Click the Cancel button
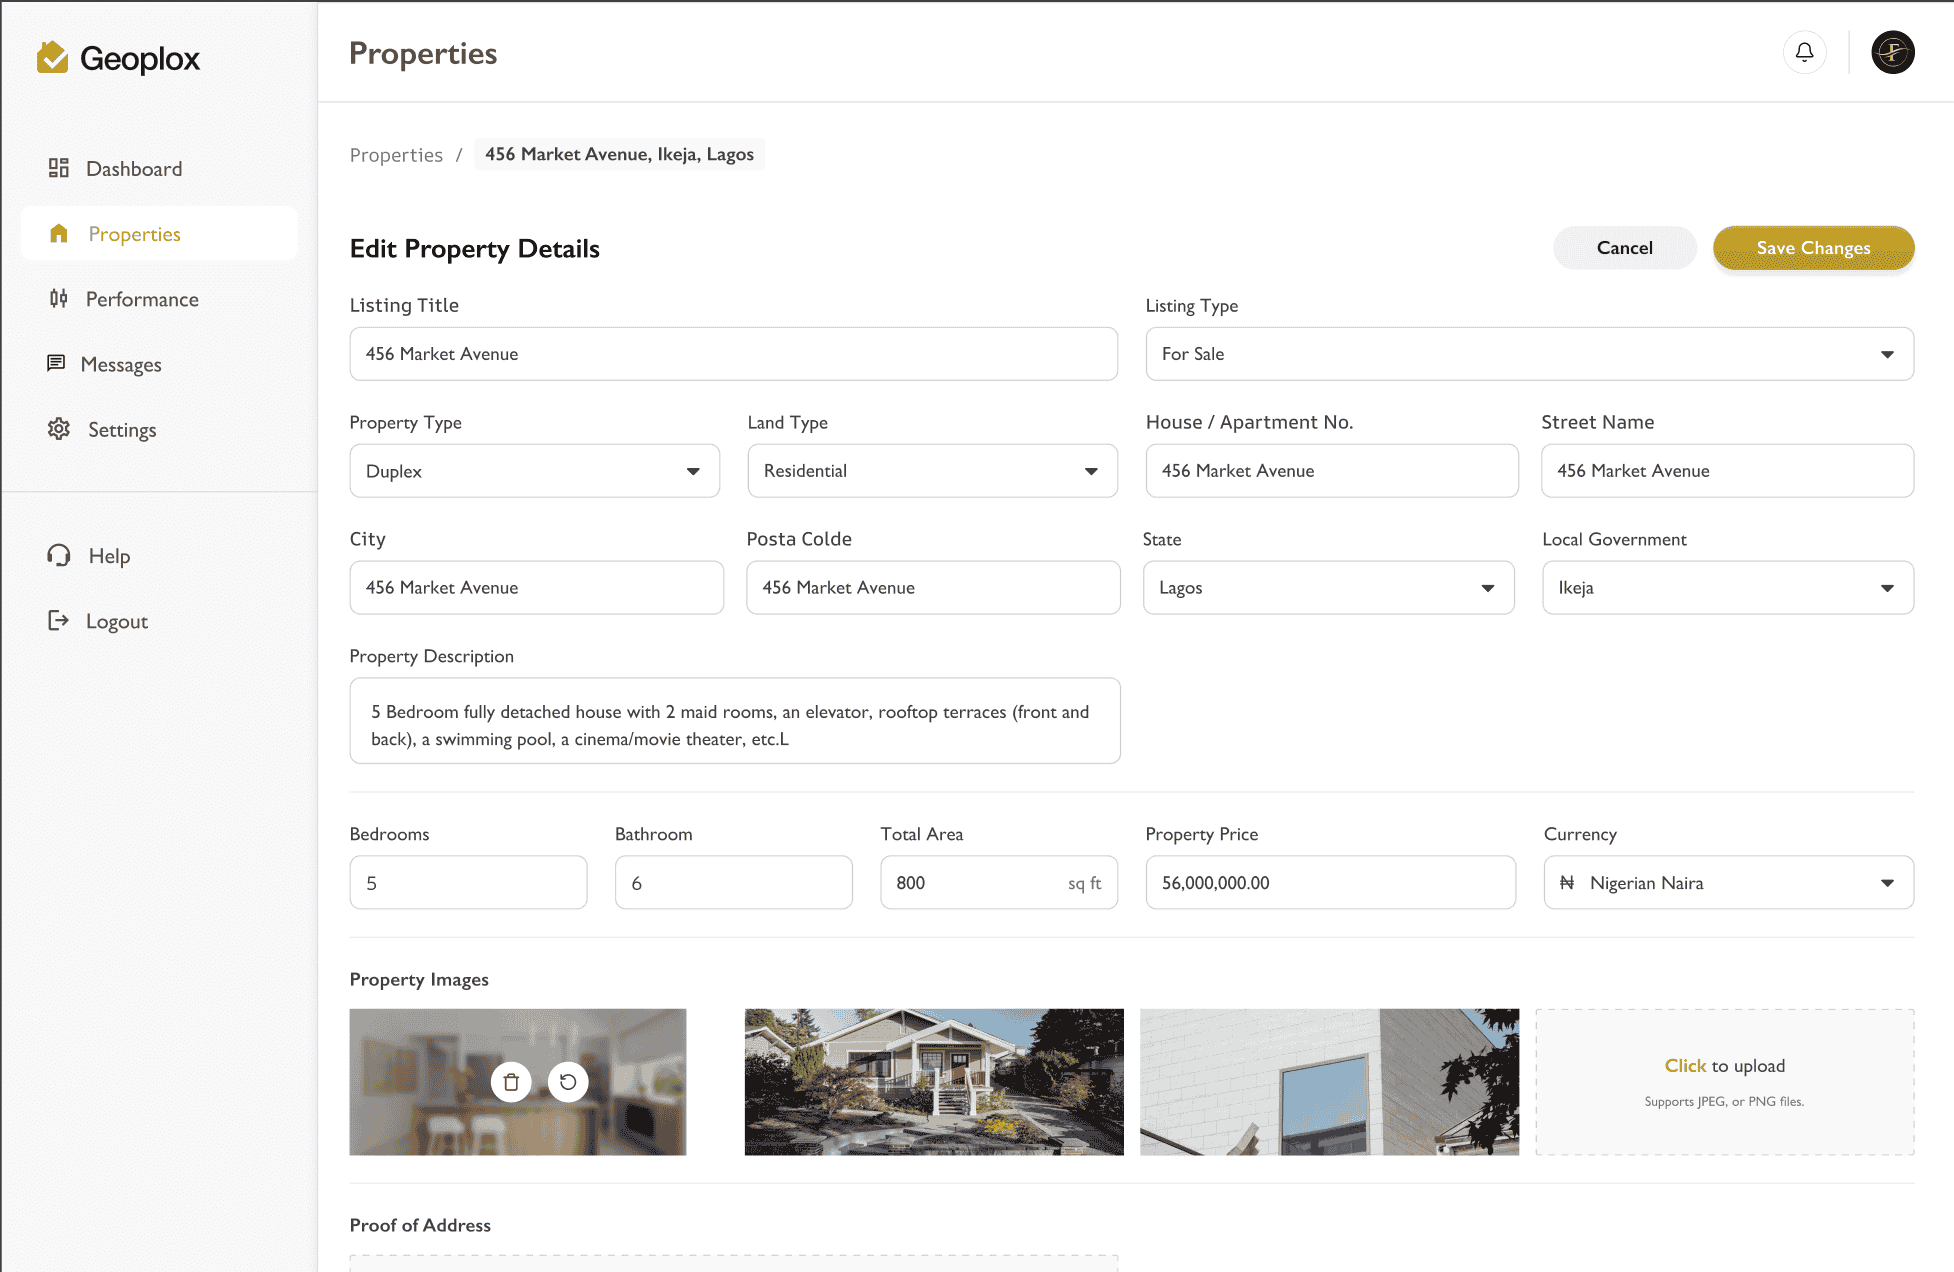 click(1624, 247)
